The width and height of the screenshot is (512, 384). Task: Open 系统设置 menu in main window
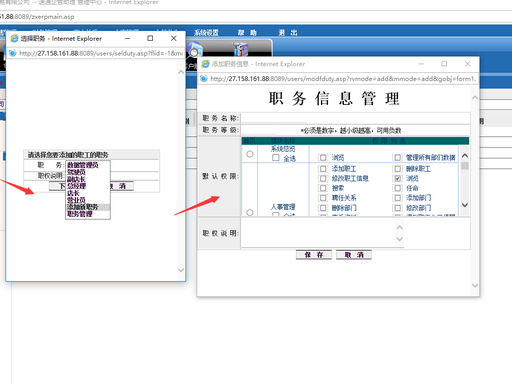206,33
